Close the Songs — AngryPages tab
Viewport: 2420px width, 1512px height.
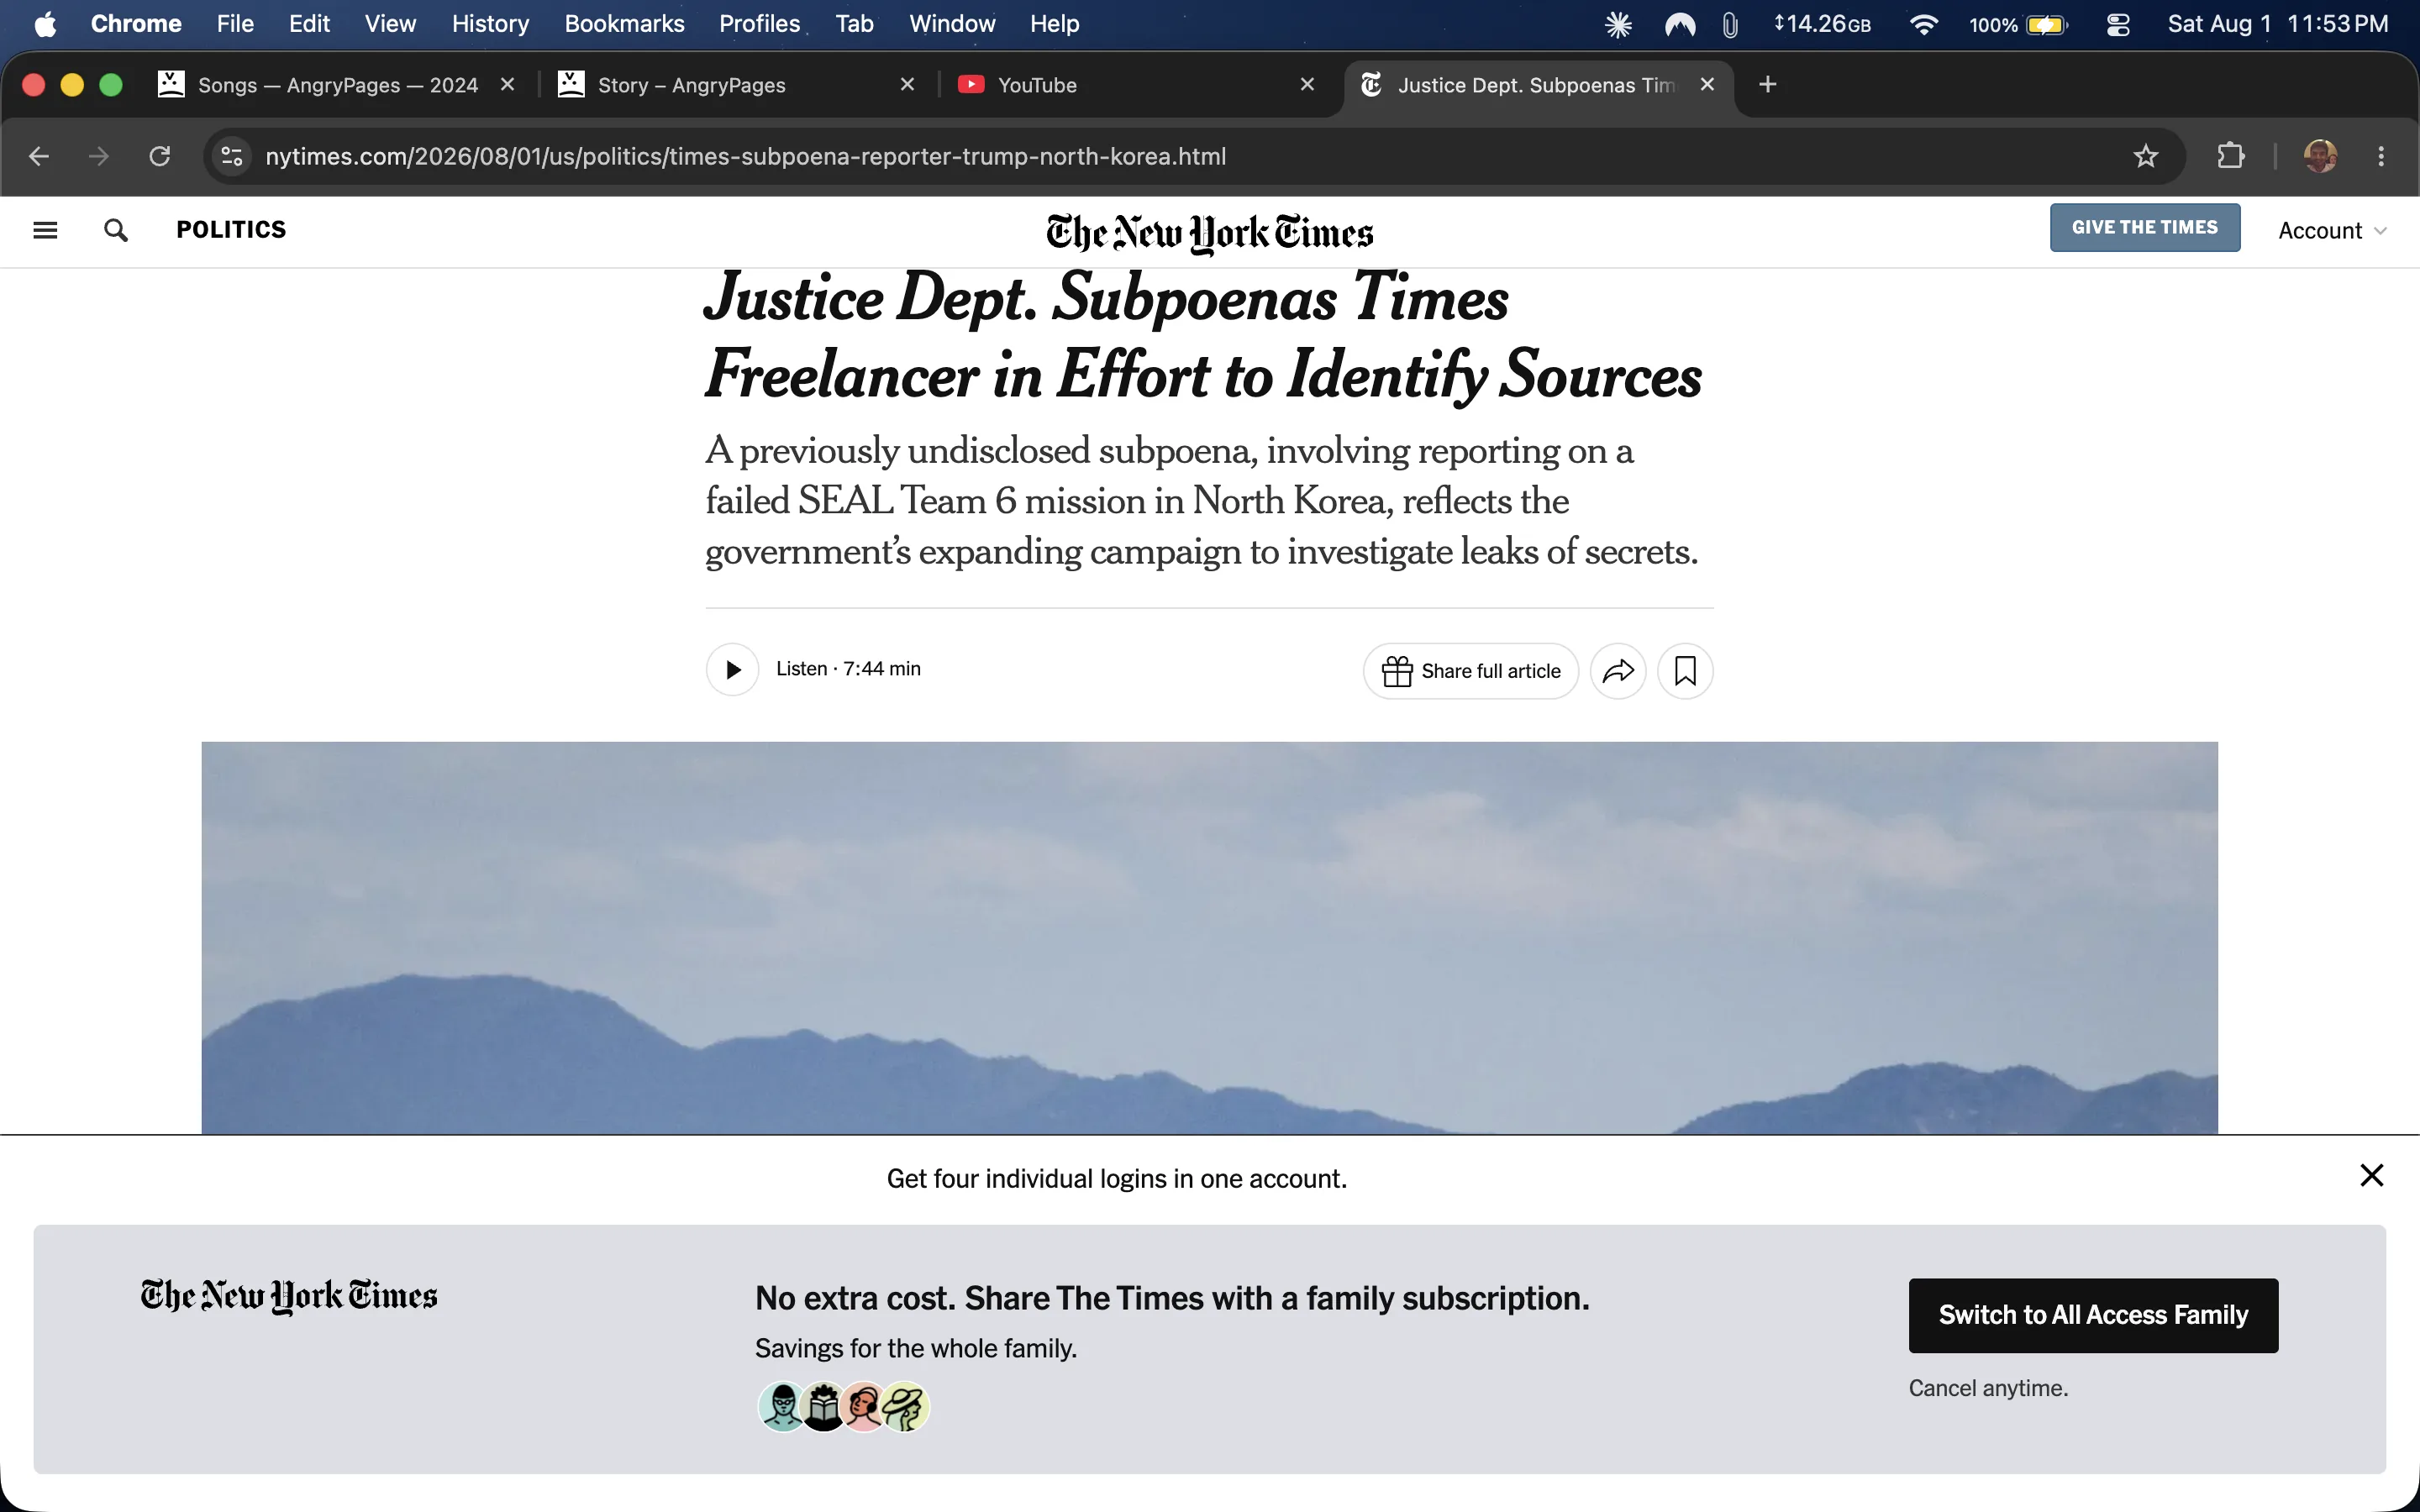tap(508, 85)
